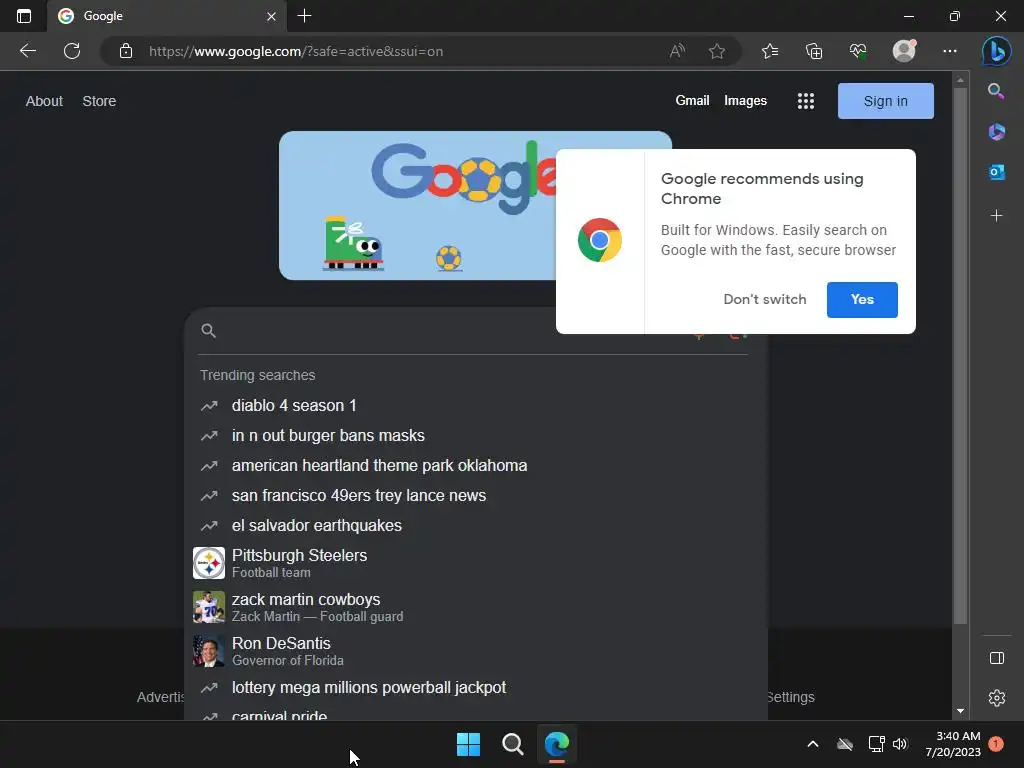The image size is (1024, 768).
Task: Open Microsoft 365 sidebar icon
Action: click(x=997, y=131)
